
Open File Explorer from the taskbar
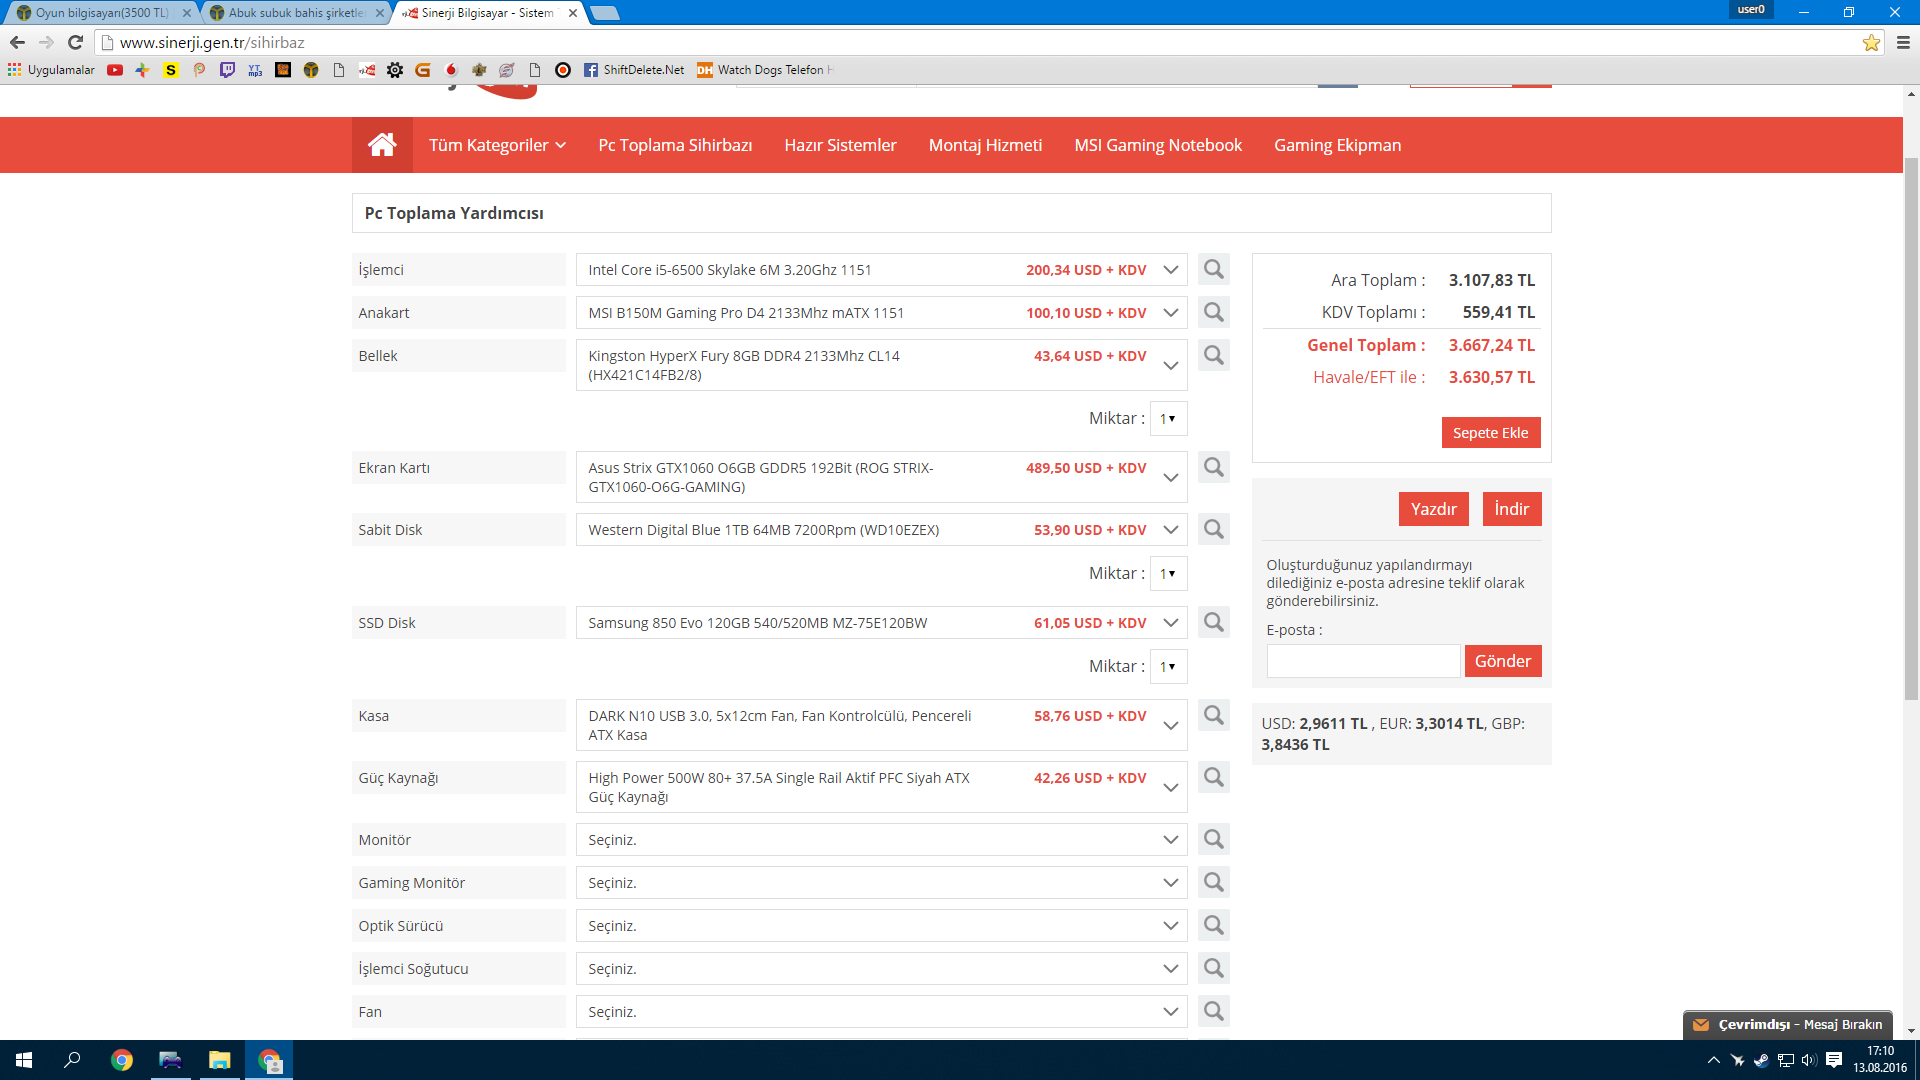(219, 1060)
